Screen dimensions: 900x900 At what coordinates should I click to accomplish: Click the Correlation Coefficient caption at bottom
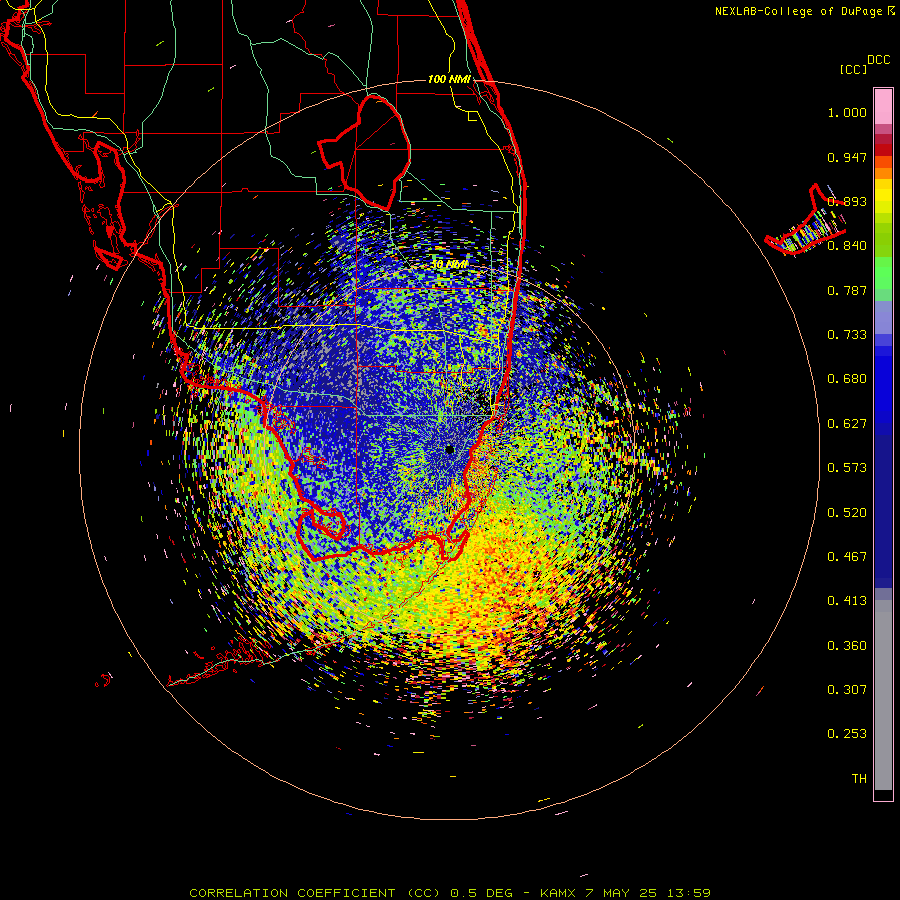[x=450, y=893]
